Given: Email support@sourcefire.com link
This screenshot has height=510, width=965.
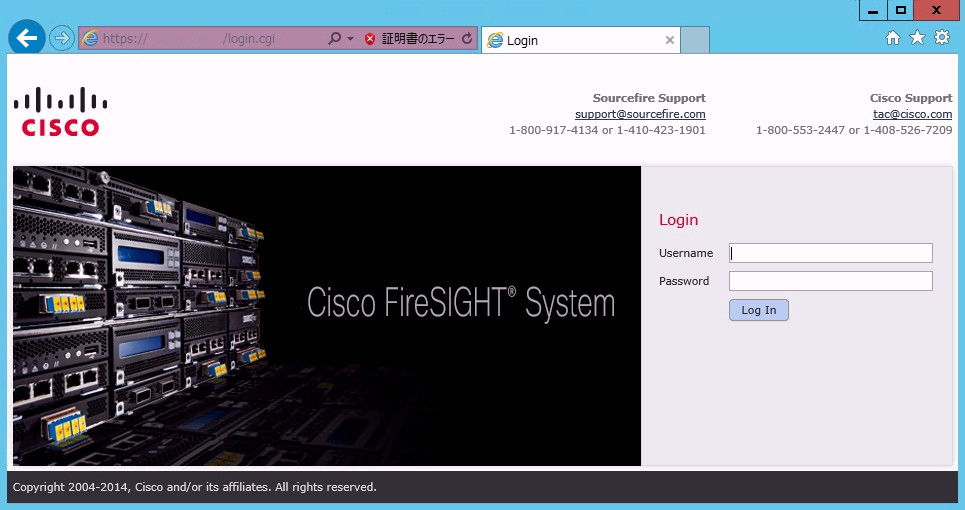Looking at the screenshot, I should click(640, 114).
